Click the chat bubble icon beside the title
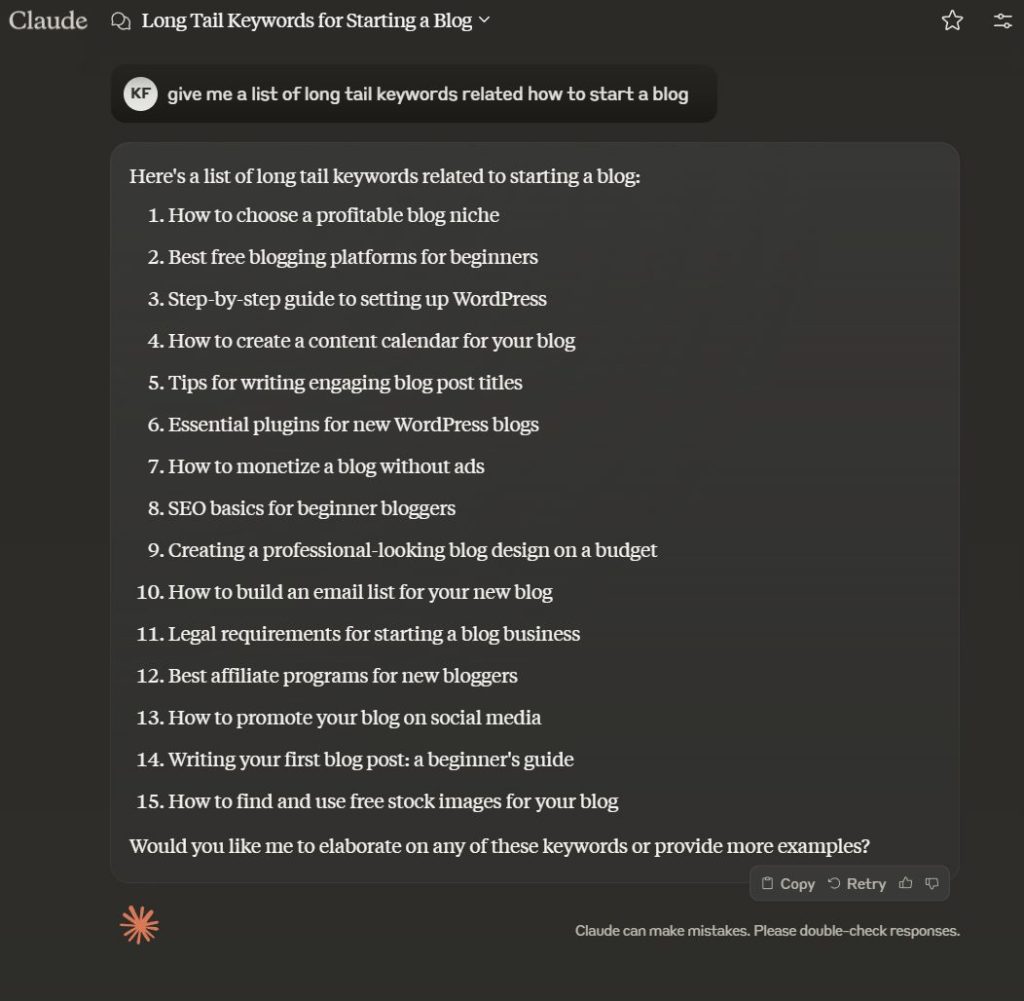1024x1001 pixels. pos(122,20)
